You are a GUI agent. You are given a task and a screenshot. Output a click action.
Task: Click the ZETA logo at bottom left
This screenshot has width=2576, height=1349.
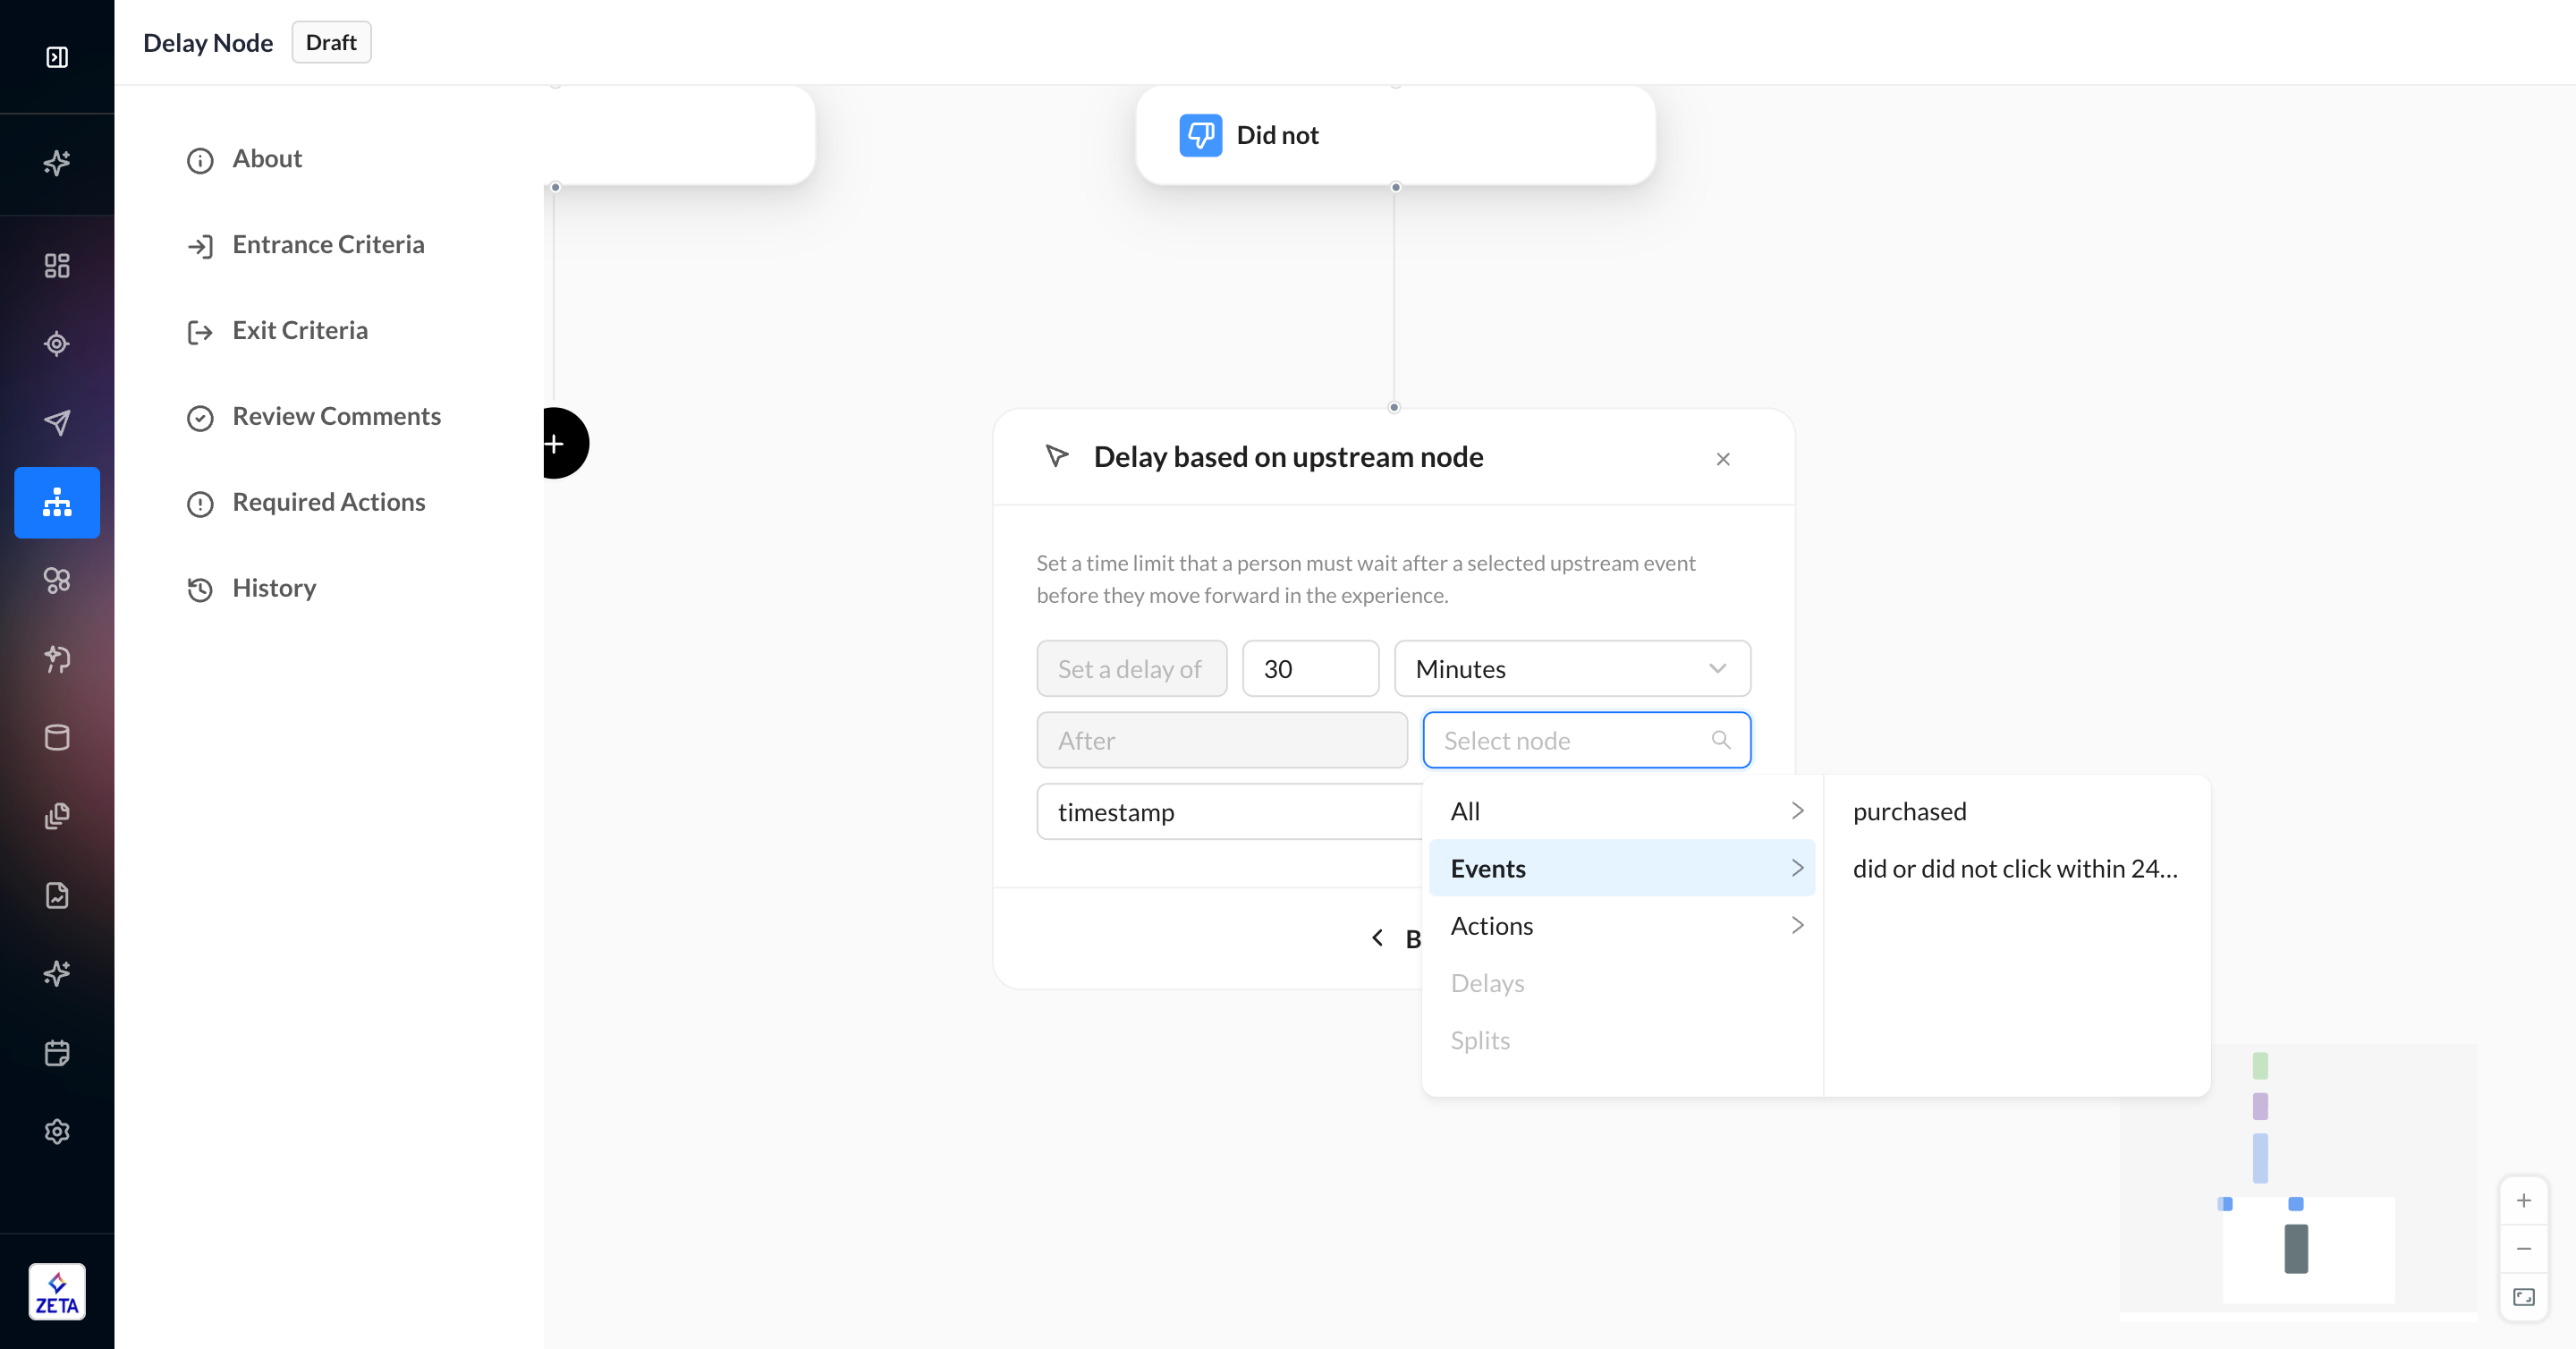point(57,1292)
